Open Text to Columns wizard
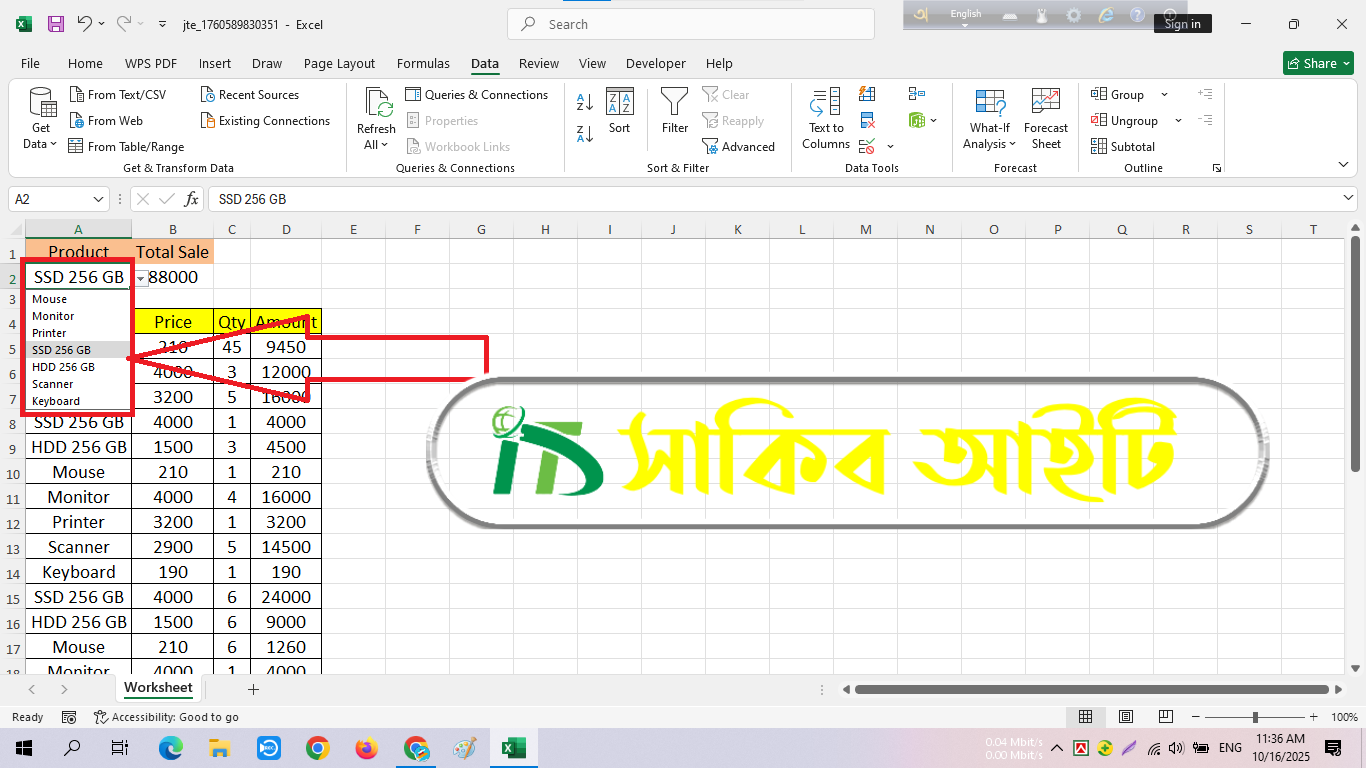This screenshot has width=1366, height=768. click(826, 118)
